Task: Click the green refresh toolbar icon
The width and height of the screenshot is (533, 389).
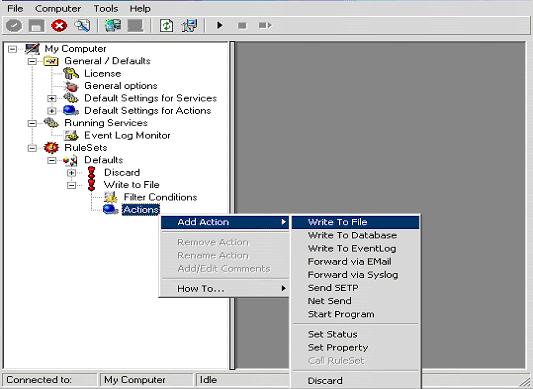Action: pos(166,26)
